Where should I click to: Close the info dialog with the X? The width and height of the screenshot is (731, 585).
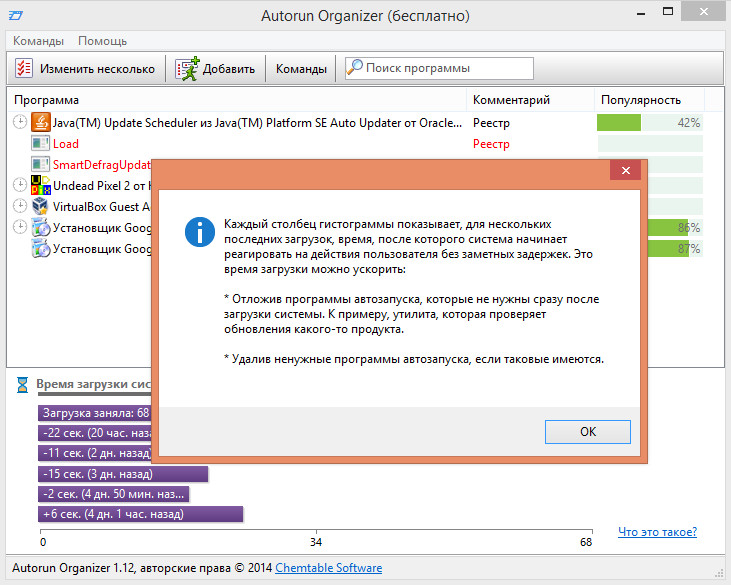pyautogui.click(x=626, y=171)
